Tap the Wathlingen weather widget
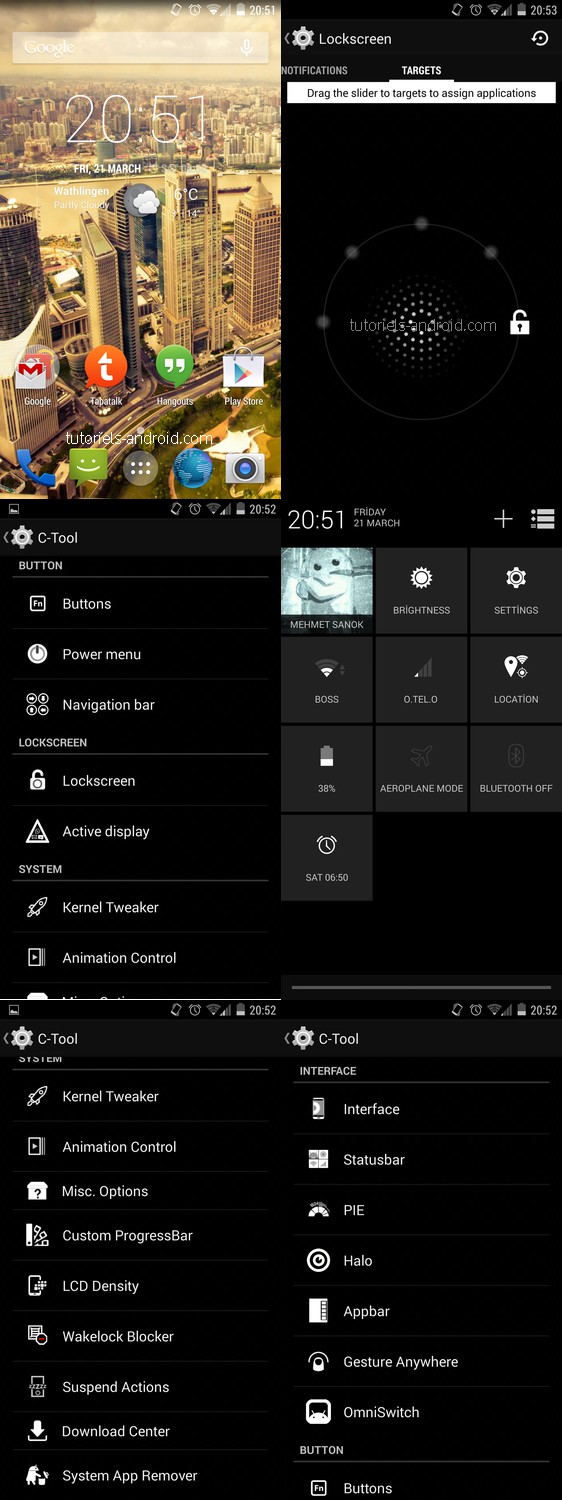 (126, 200)
